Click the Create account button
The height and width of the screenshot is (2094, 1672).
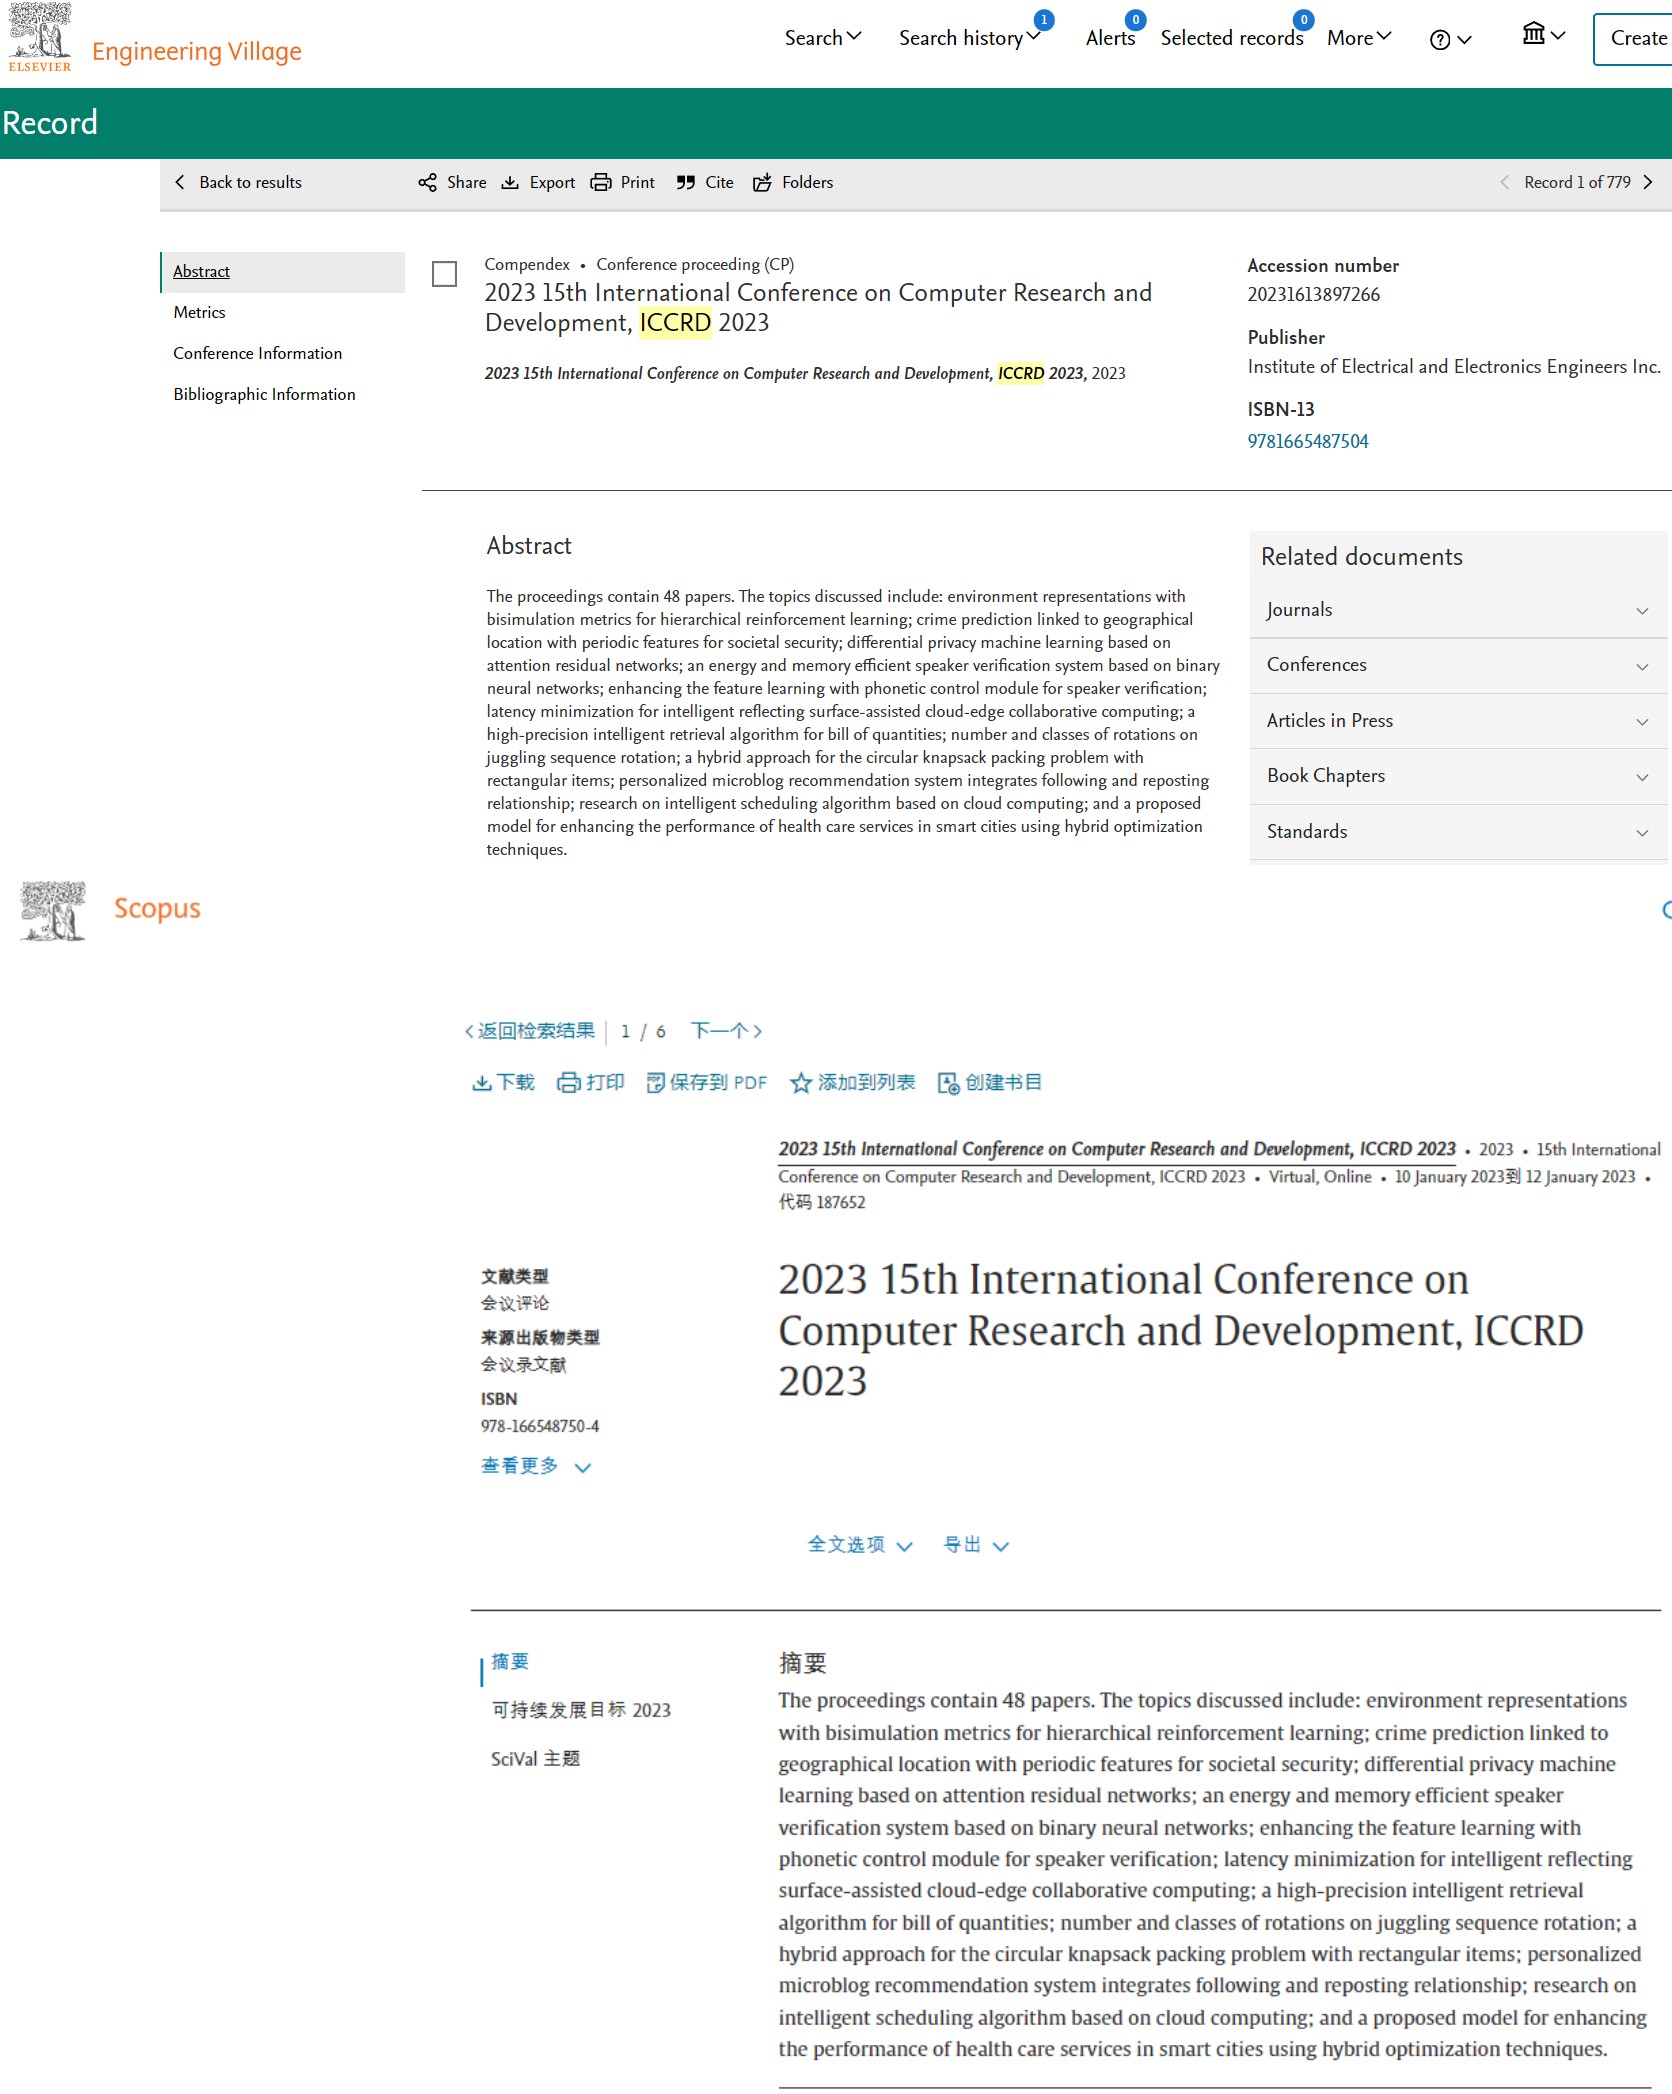[1633, 39]
